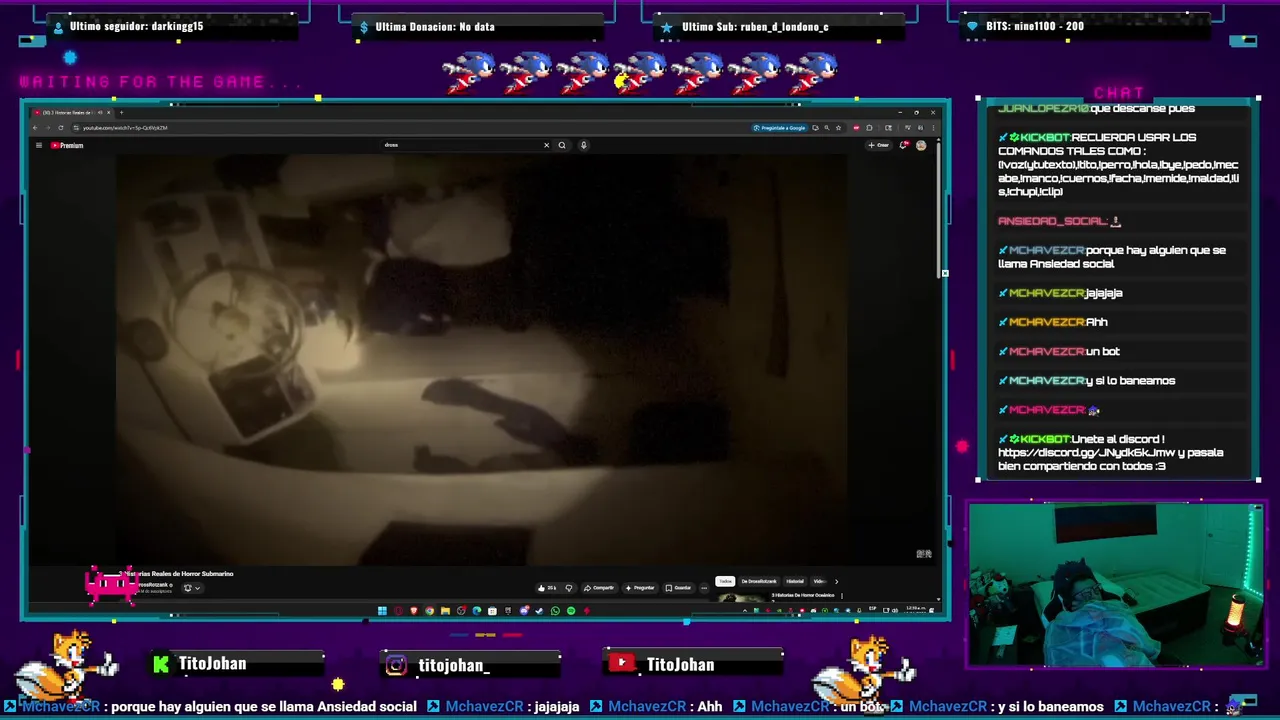Open subscription notification bell dropdown
Image resolution: width=1280 pixels, height=720 pixels.
coord(191,588)
